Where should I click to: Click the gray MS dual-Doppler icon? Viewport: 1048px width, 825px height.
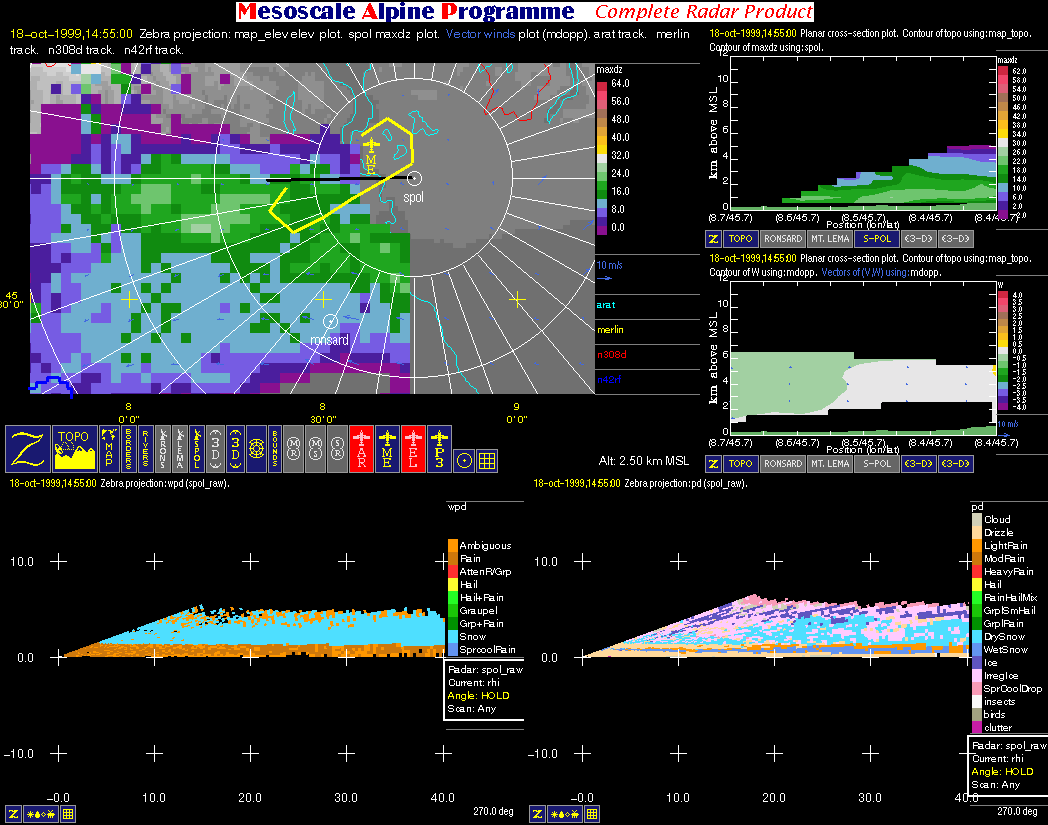(x=316, y=449)
